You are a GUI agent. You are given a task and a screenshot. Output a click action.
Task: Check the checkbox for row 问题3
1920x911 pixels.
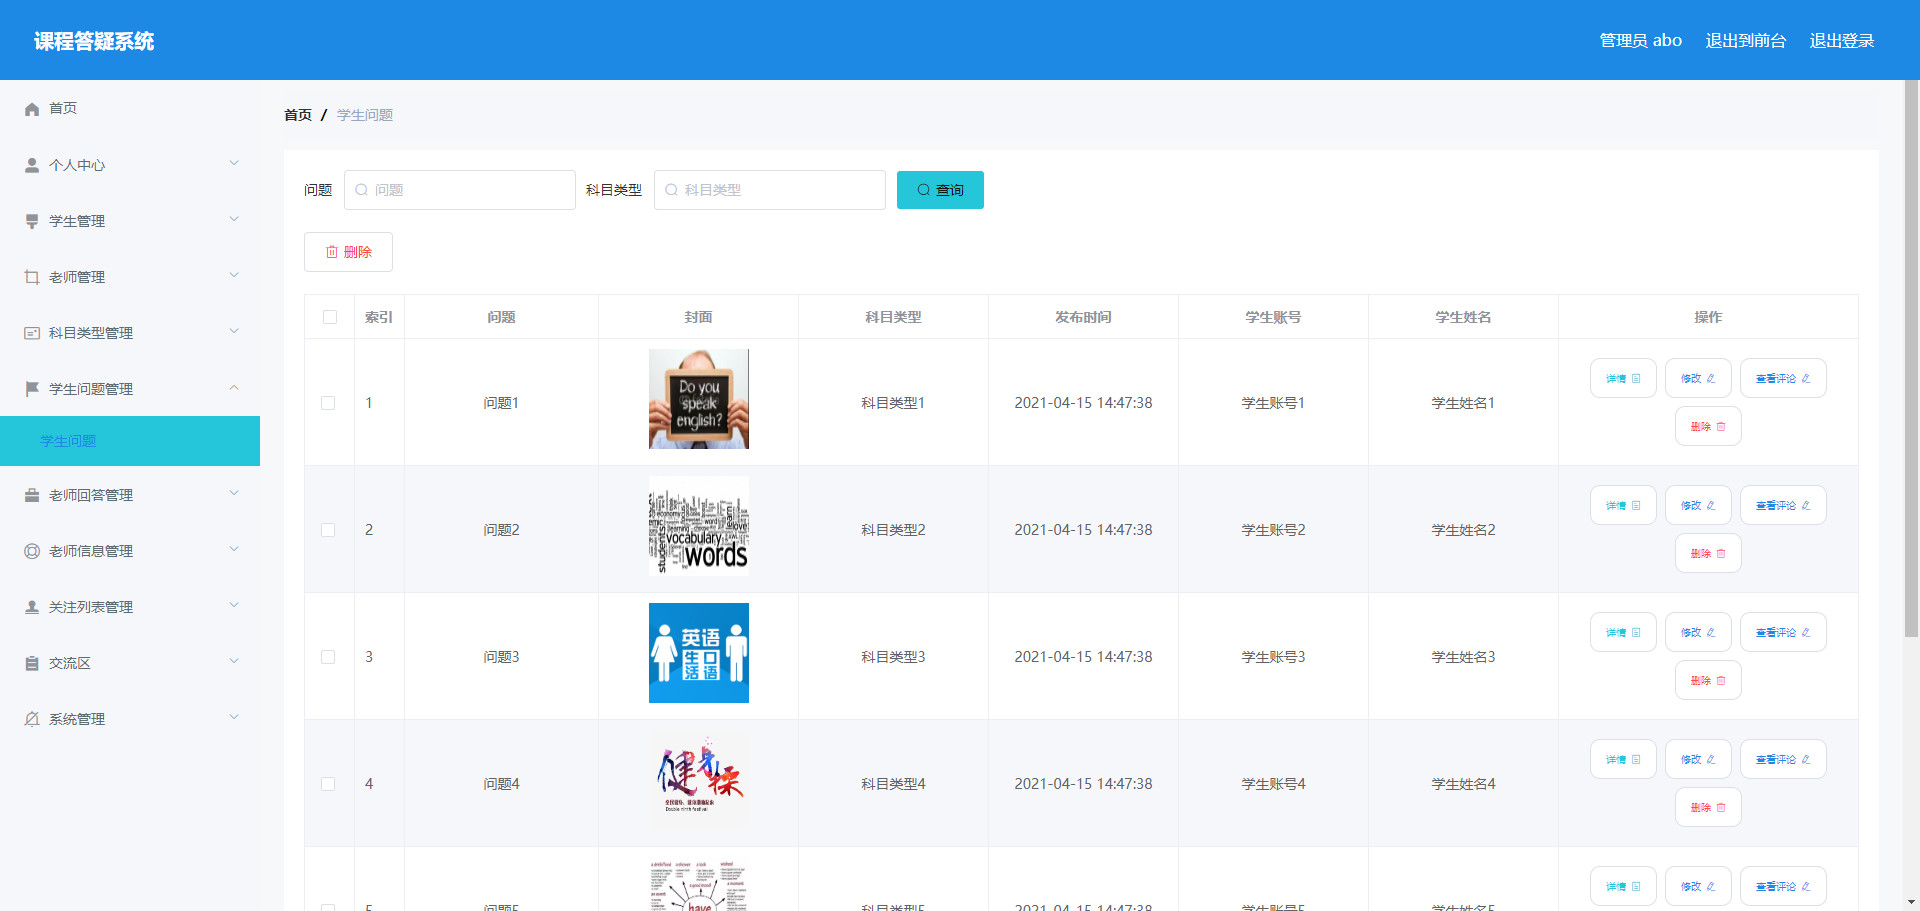328,657
